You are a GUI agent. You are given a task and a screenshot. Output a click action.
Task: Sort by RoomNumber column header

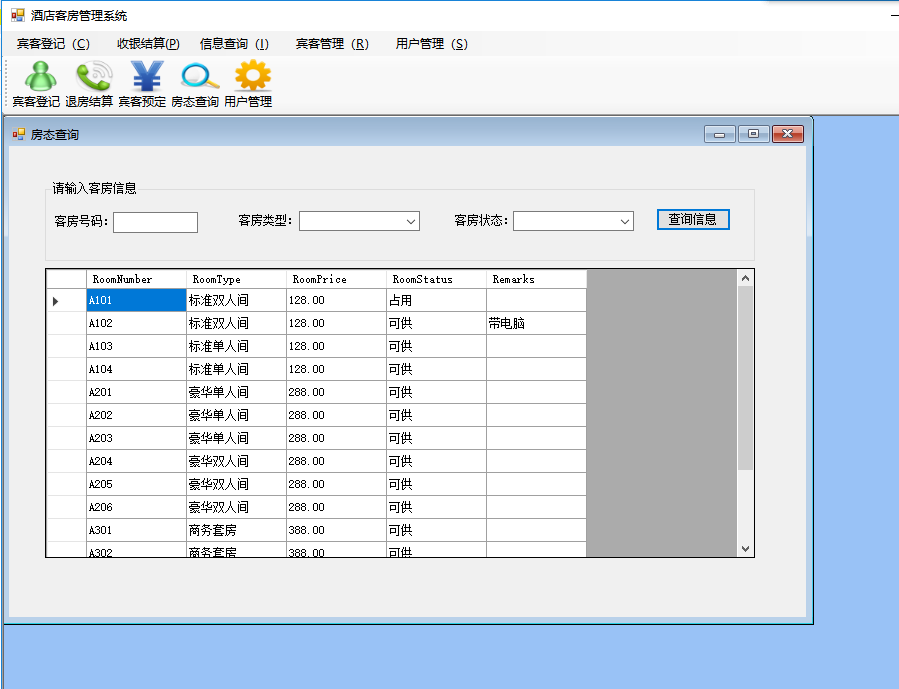[136, 279]
